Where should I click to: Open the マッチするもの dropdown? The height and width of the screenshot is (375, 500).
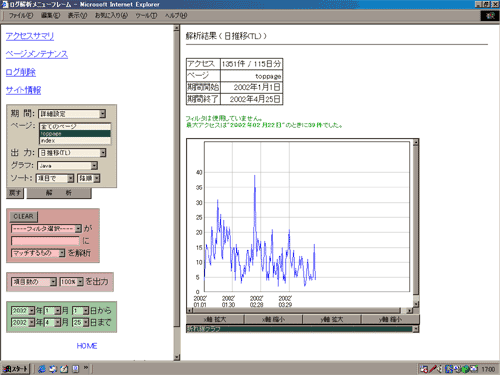38,253
